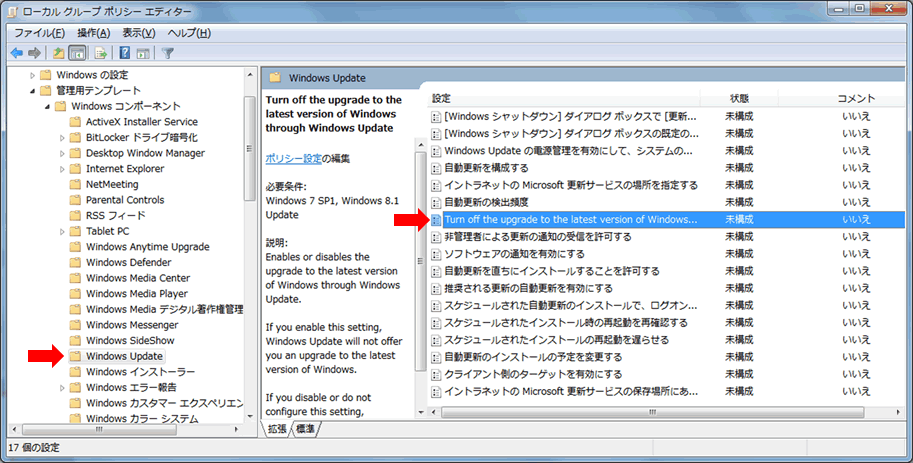
Task: Select the 'Turn off the upgrade to the latest version' policy row
Action: [667, 220]
